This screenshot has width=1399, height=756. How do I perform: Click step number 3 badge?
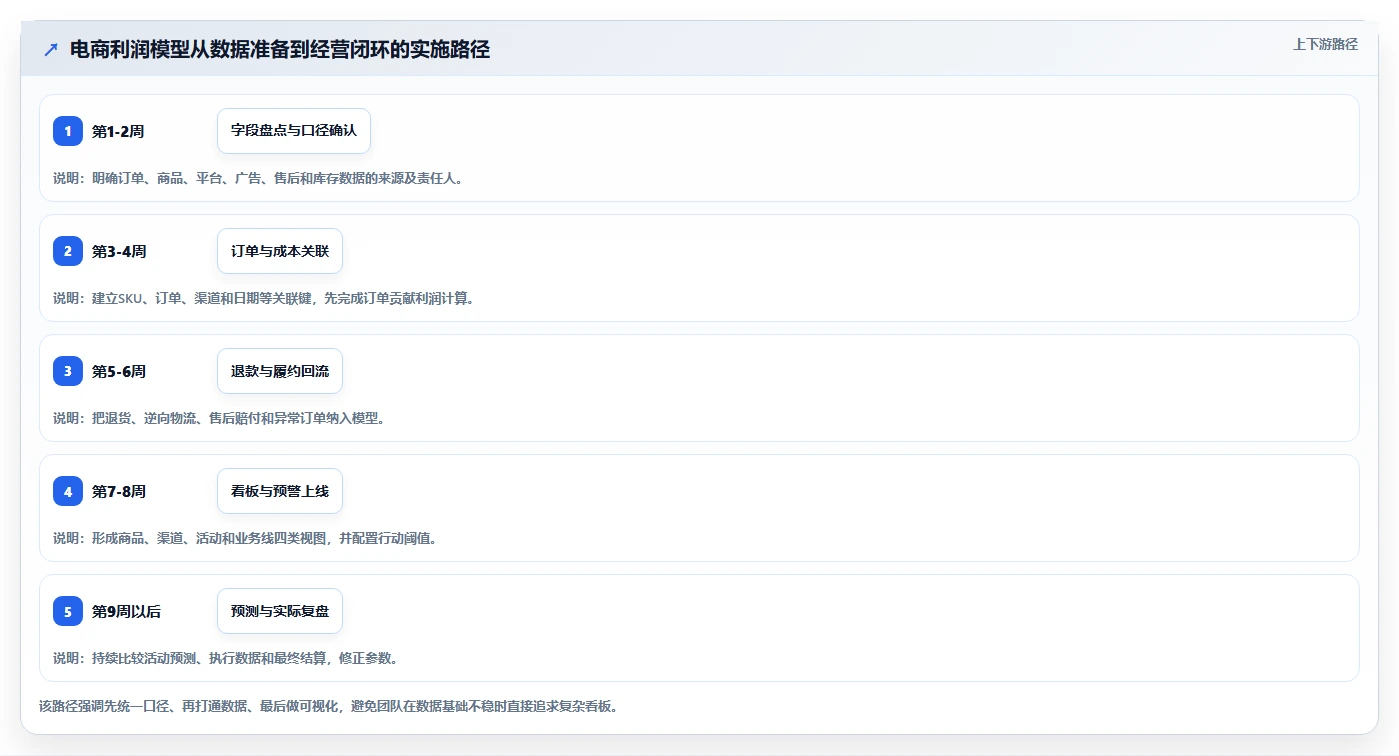68,371
